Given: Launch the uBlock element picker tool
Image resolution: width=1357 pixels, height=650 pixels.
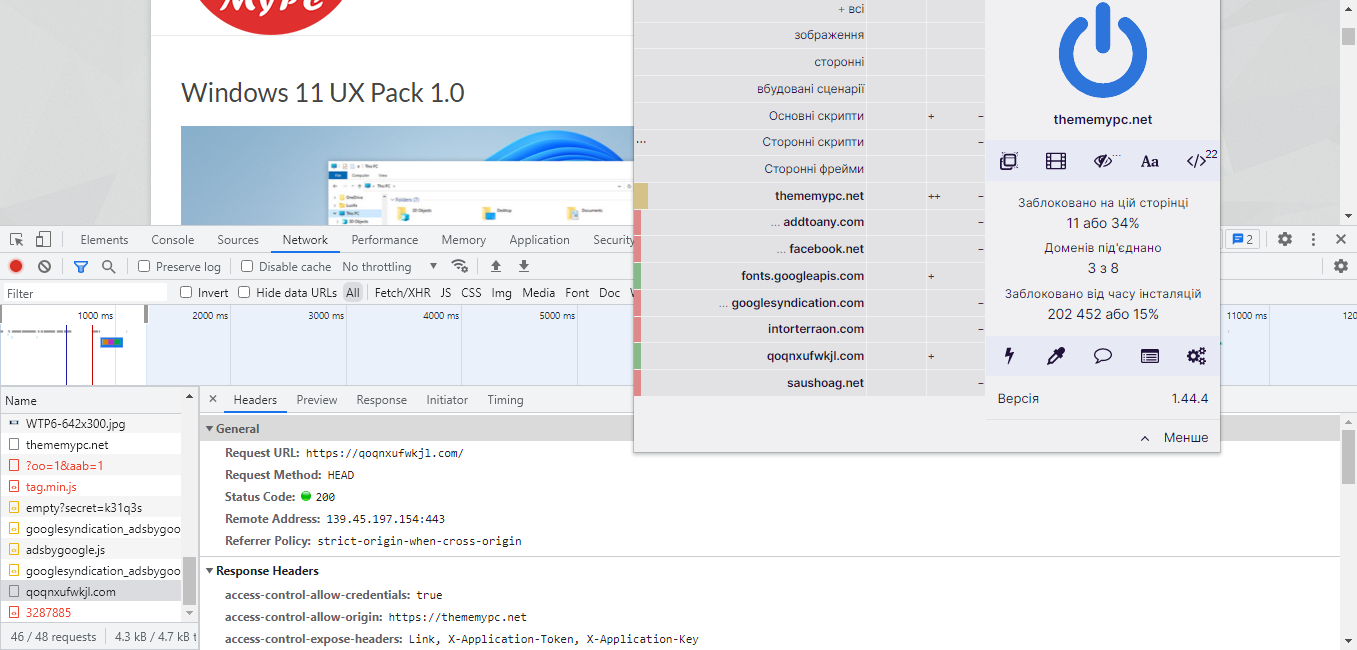Looking at the screenshot, I should point(1055,355).
